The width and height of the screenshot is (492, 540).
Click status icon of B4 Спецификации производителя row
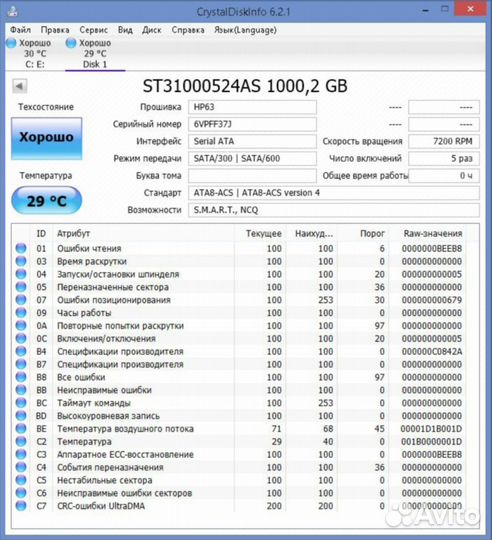(x=21, y=351)
